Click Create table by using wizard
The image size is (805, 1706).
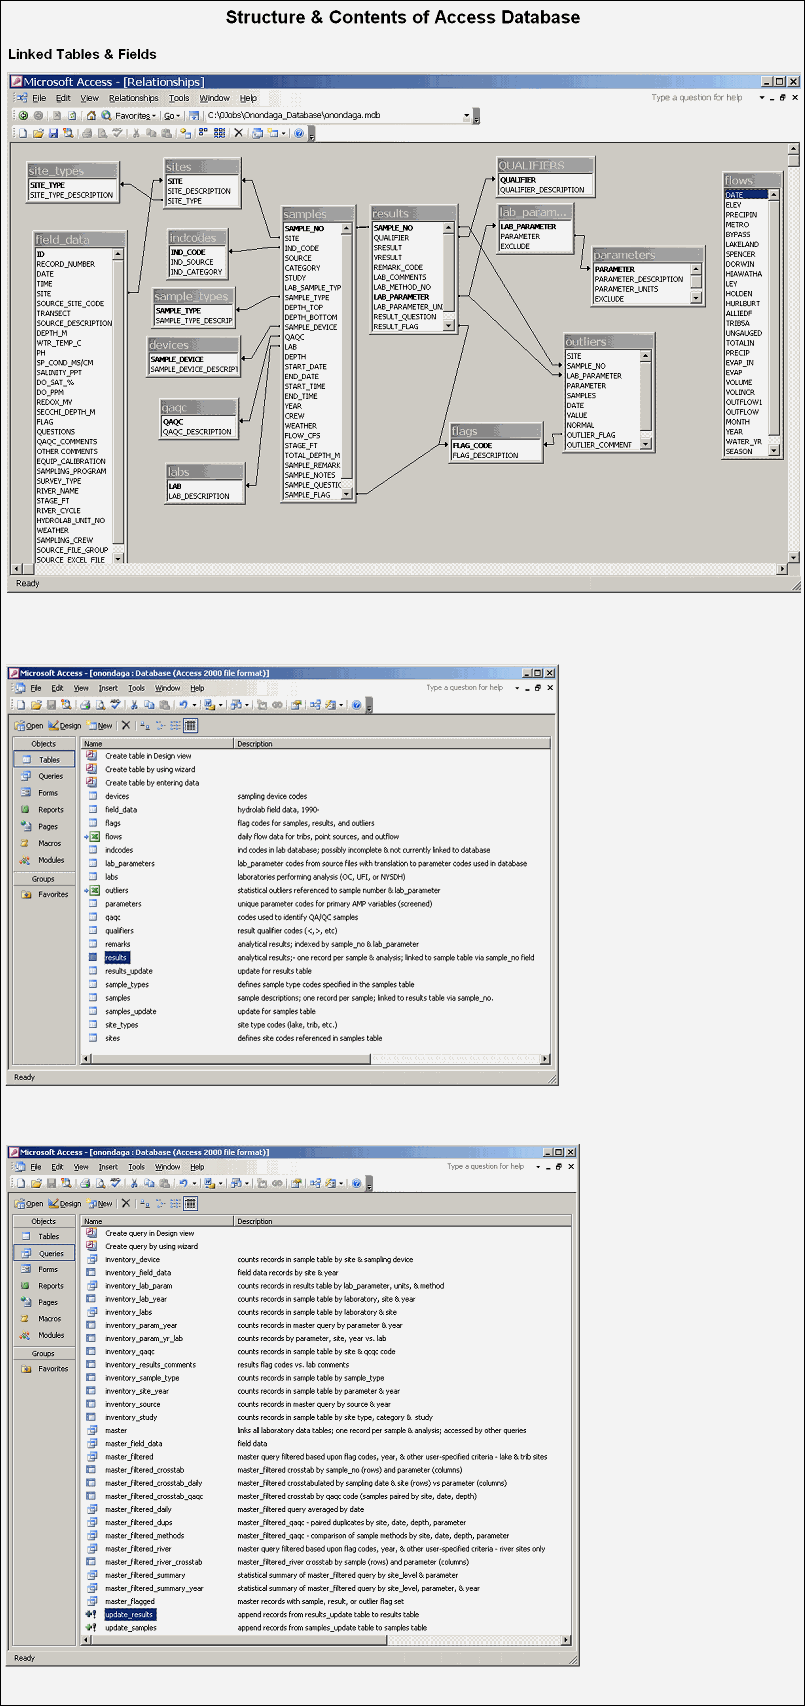pyautogui.click(x=150, y=769)
